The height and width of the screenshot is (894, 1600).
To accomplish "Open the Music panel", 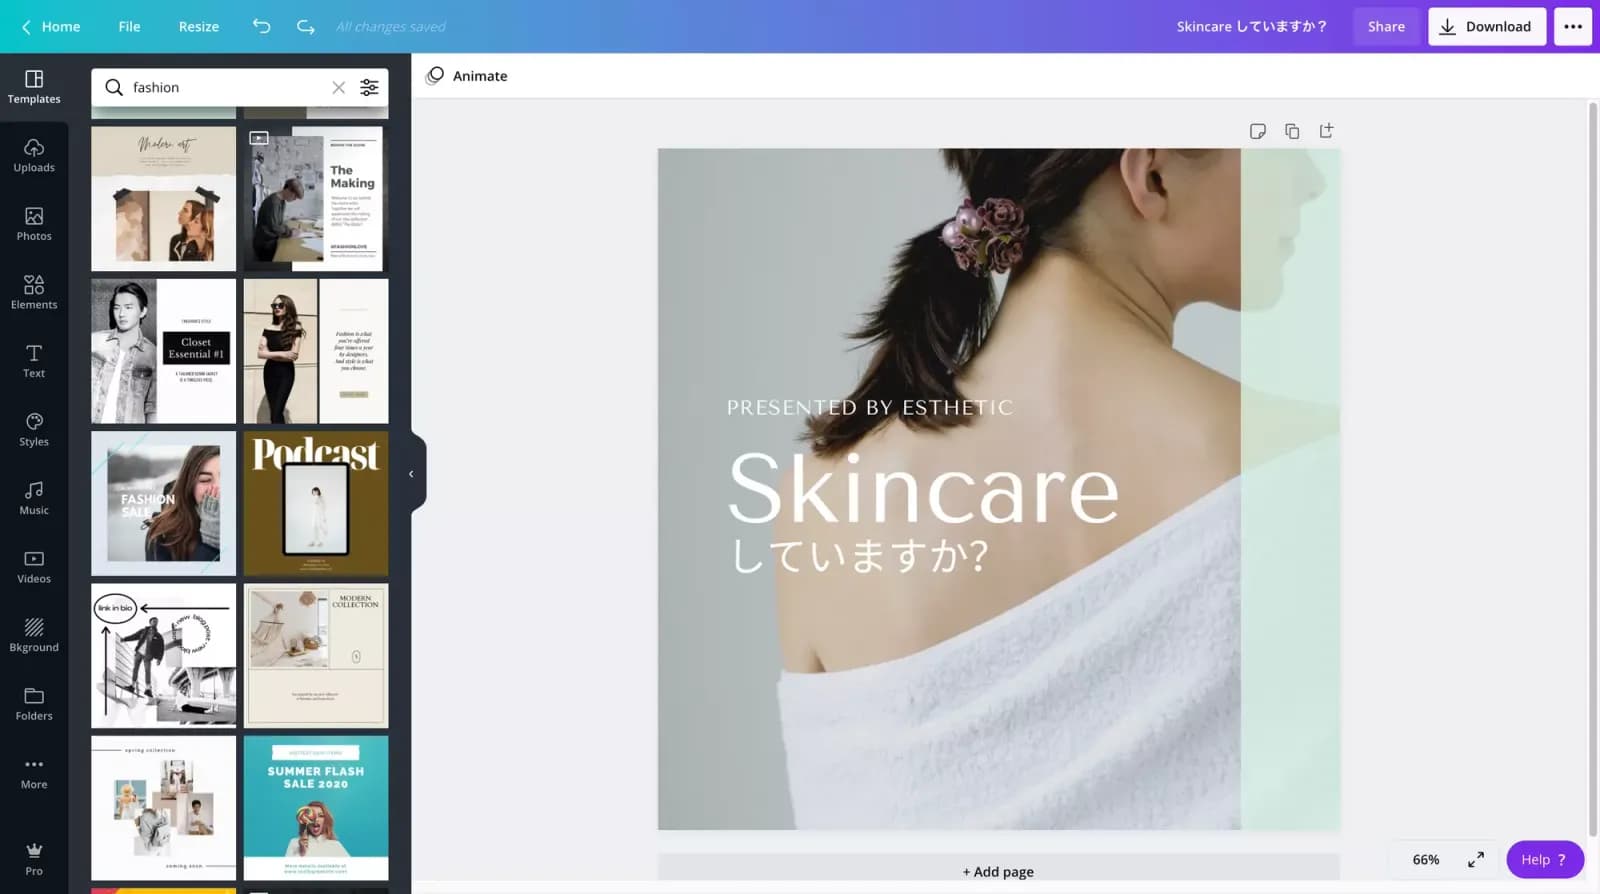I will [34, 498].
